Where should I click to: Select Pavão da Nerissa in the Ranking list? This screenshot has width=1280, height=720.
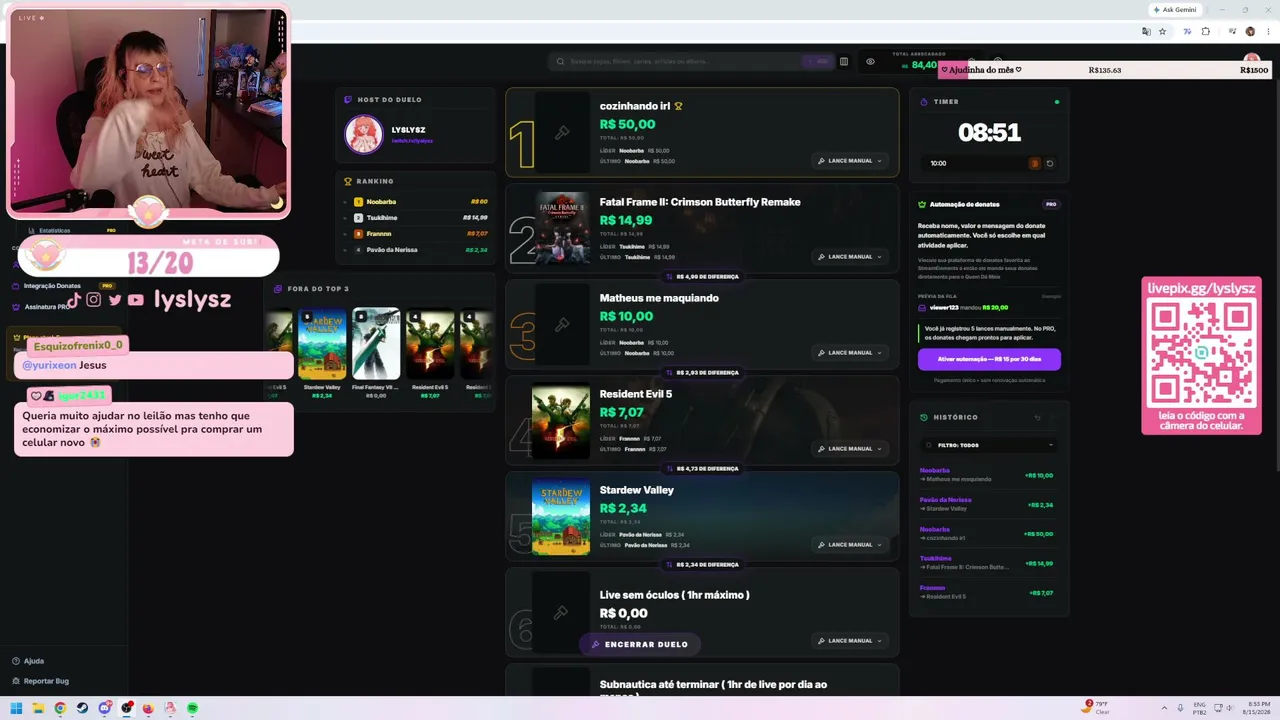416,250
